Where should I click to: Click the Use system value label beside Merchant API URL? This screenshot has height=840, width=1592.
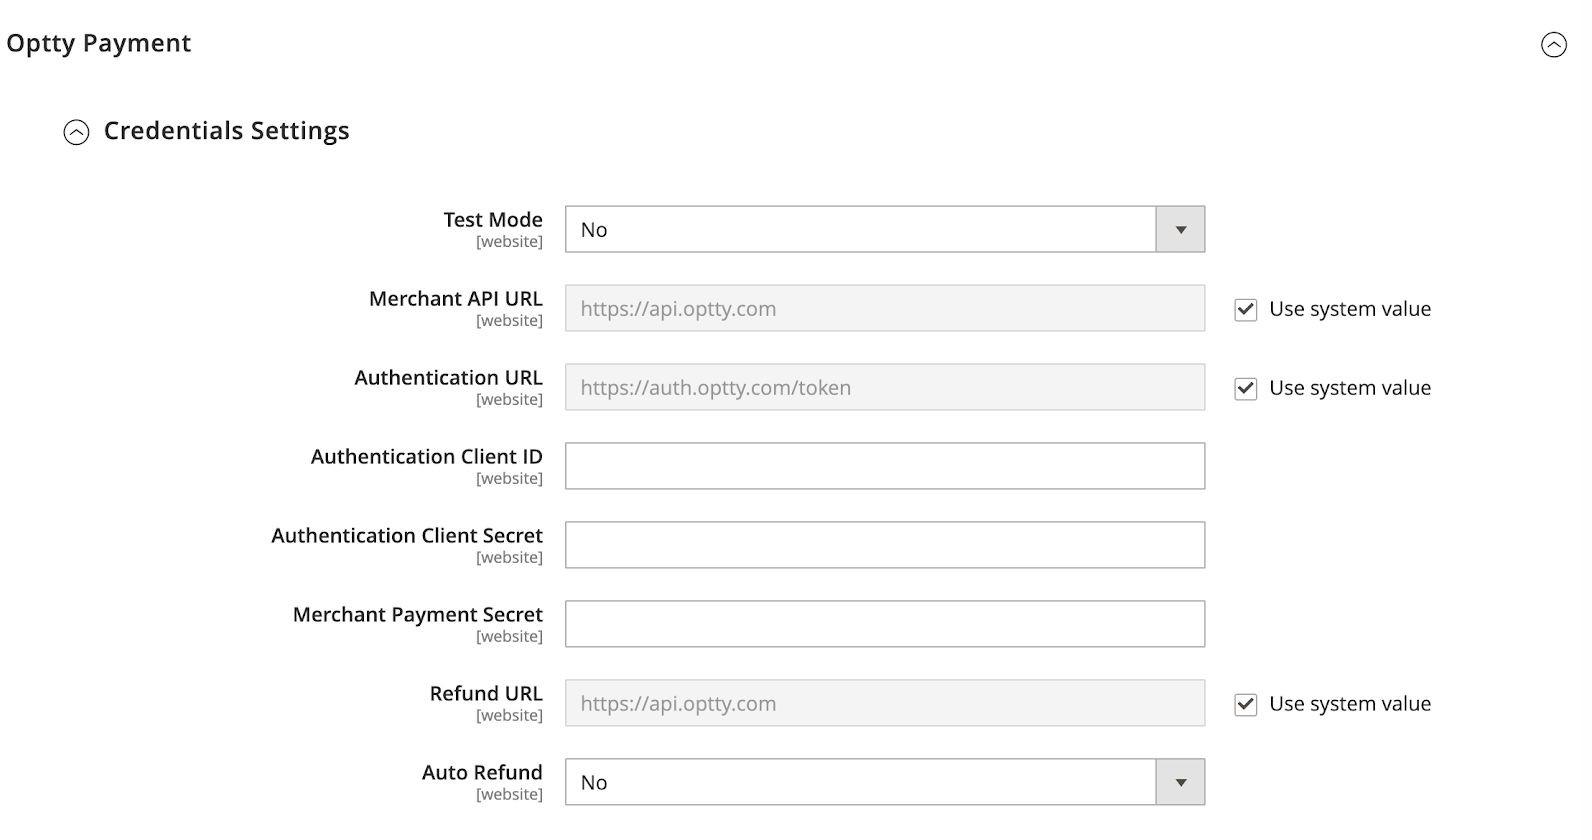click(x=1349, y=309)
